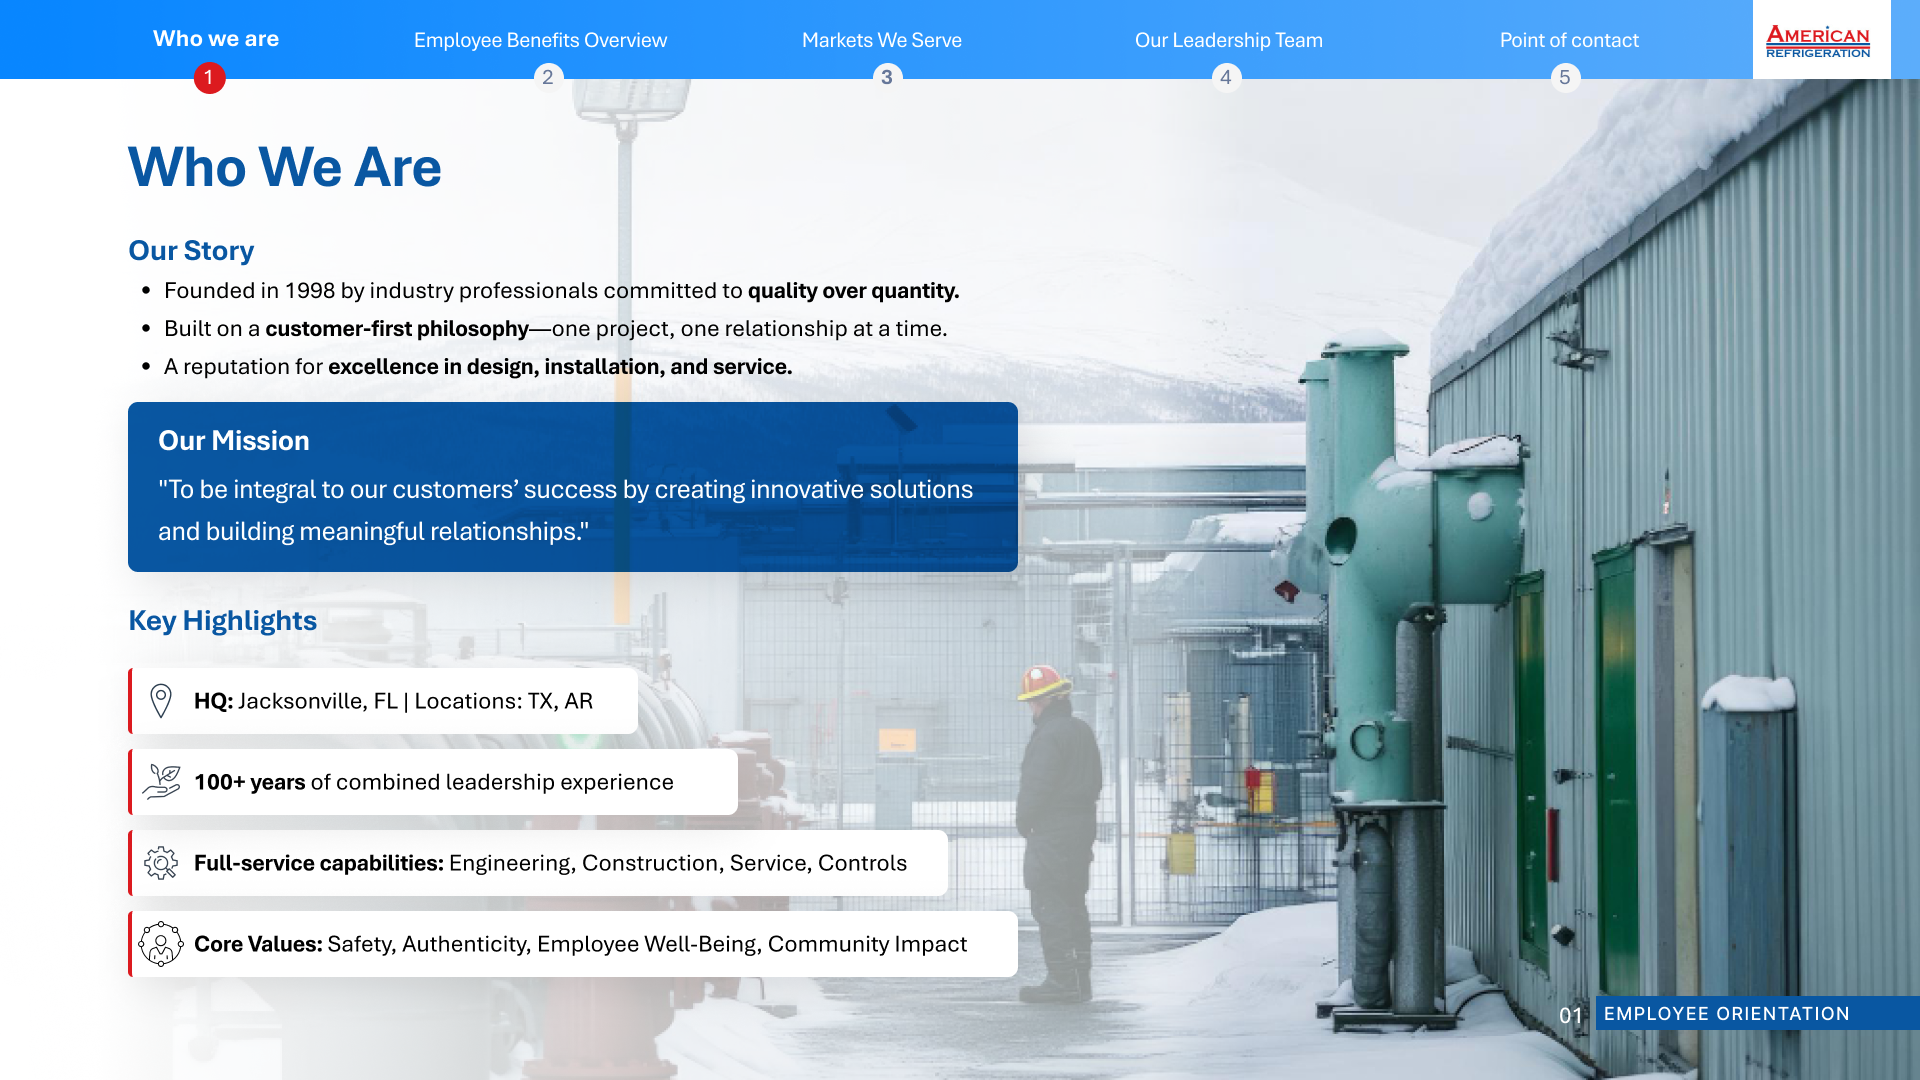The width and height of the screenshot is (1920, 1080).
Task: Select the step 3 circle marker
Action: (x=887, y=77)
